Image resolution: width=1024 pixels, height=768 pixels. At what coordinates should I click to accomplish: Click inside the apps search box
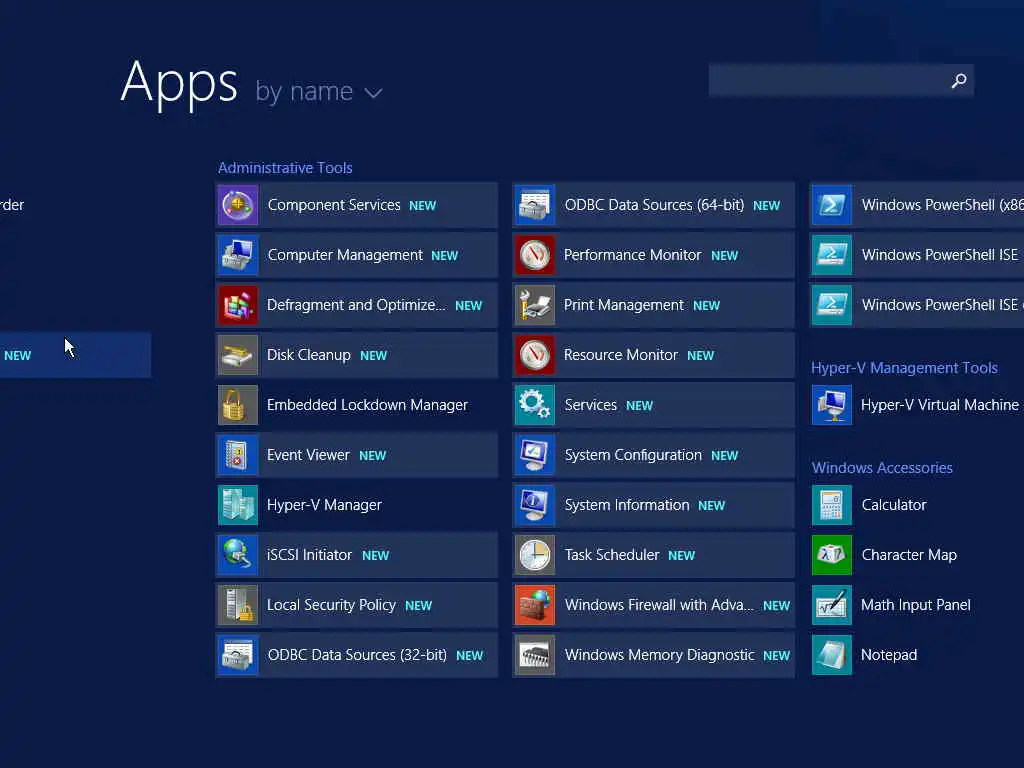point(841,80)
